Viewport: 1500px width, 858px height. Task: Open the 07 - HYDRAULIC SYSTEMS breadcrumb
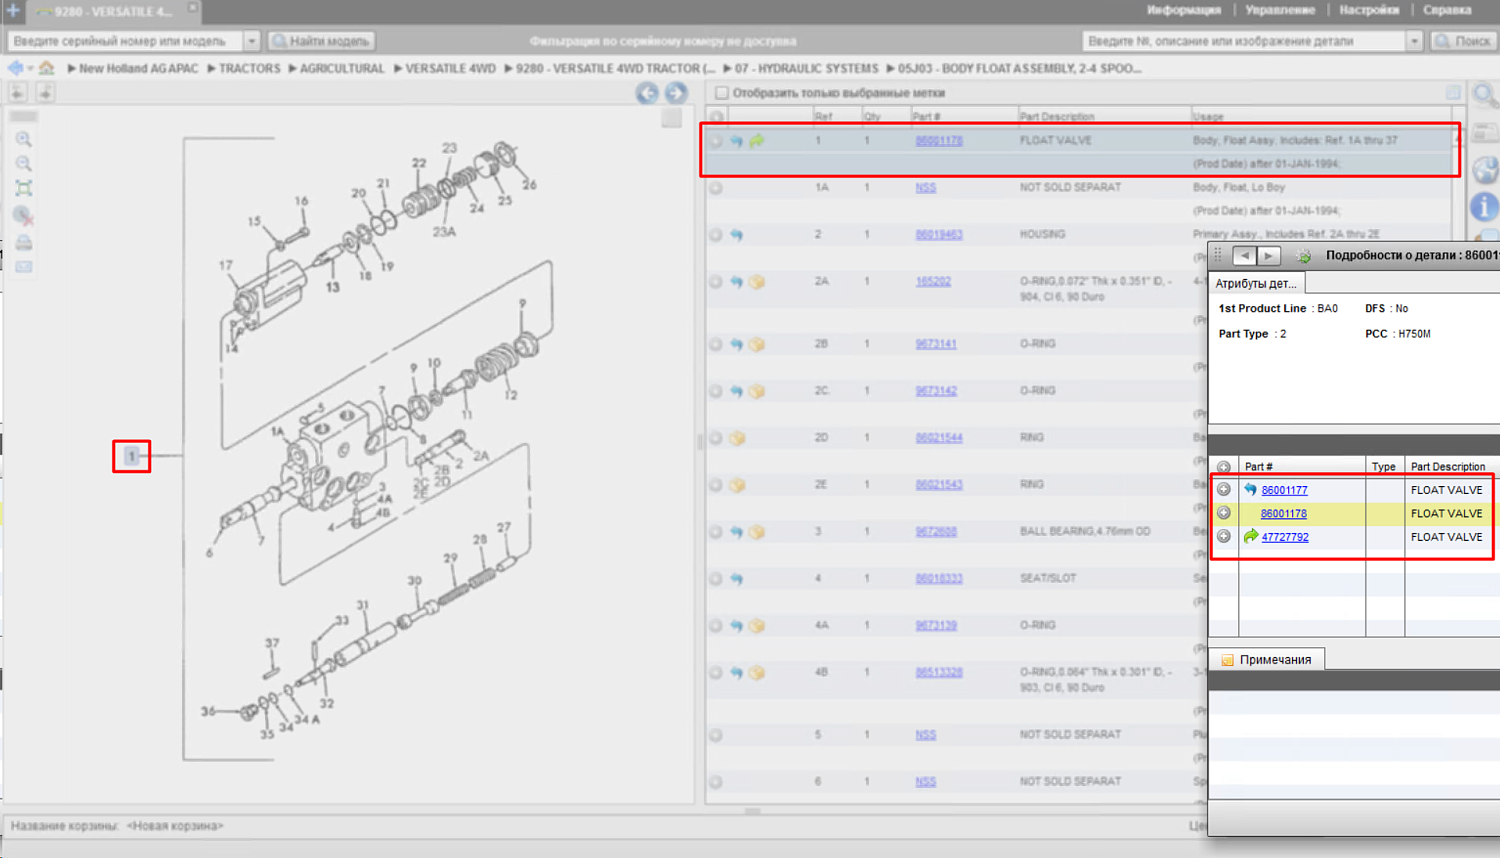click(x=806, y=68)
